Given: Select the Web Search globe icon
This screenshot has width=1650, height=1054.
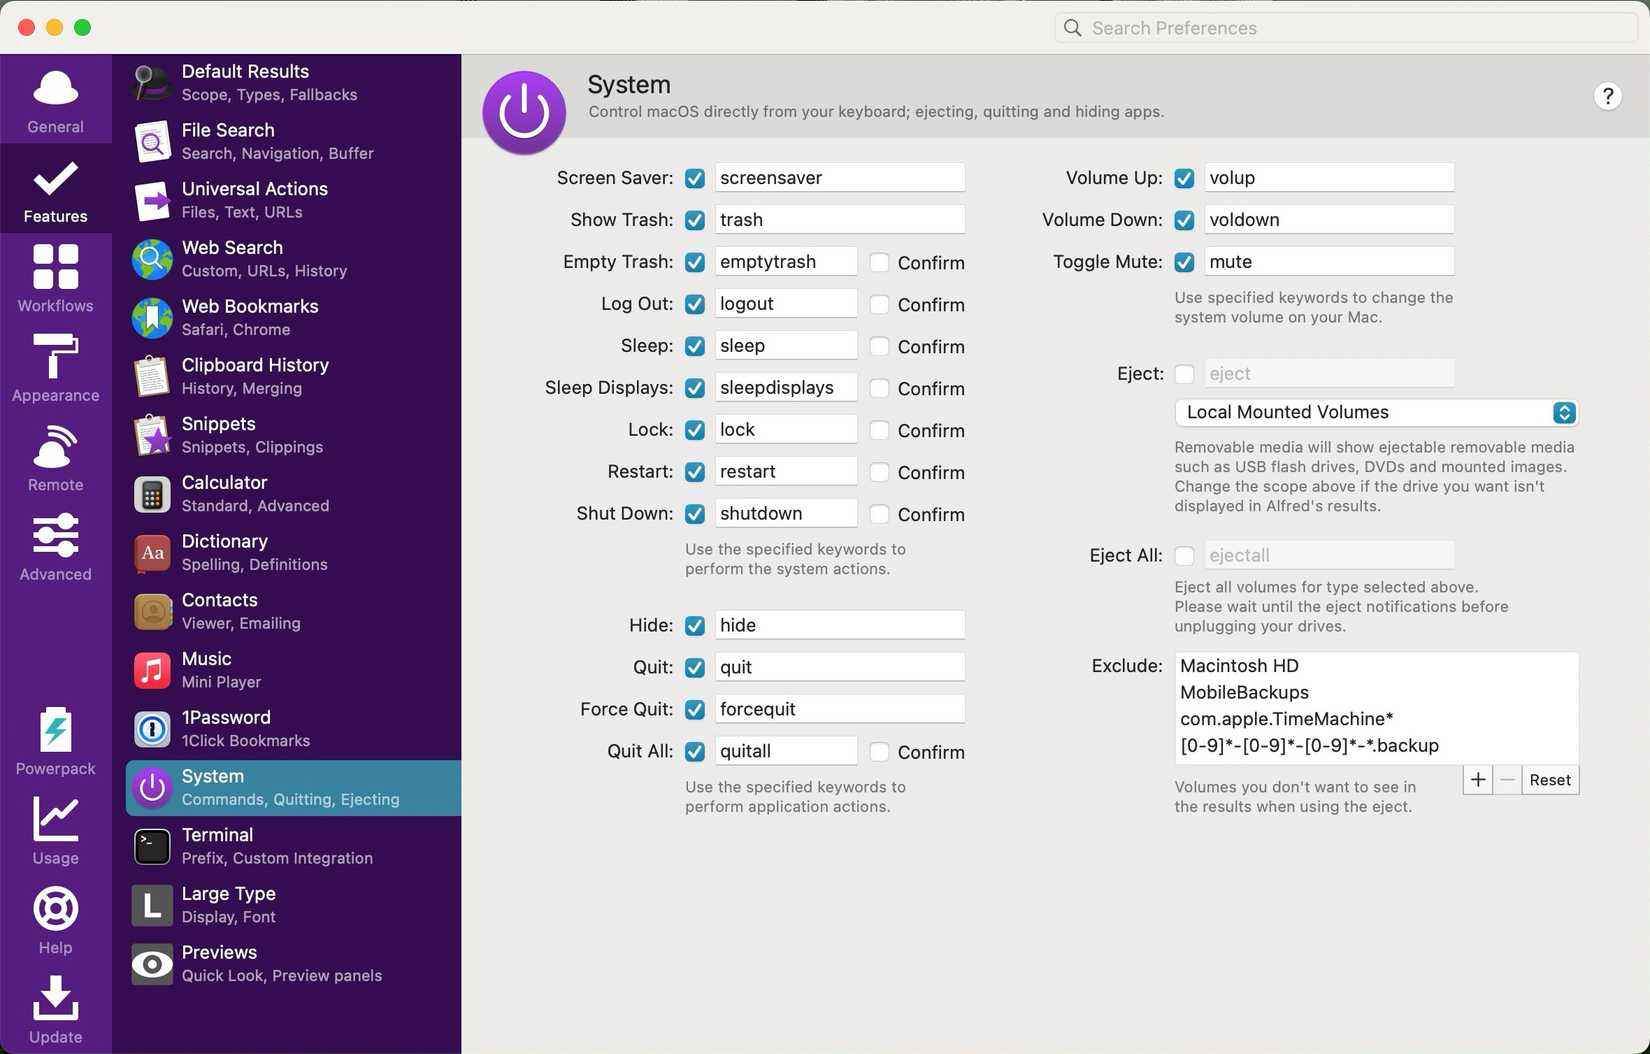Looking at the screenshot, I should [x=151, y=259].
